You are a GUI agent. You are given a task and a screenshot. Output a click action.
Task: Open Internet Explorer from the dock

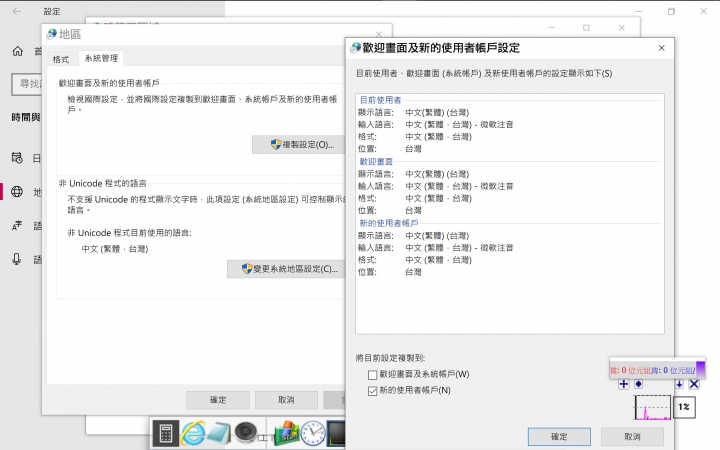pyautogui.click(x=193, y=433)
